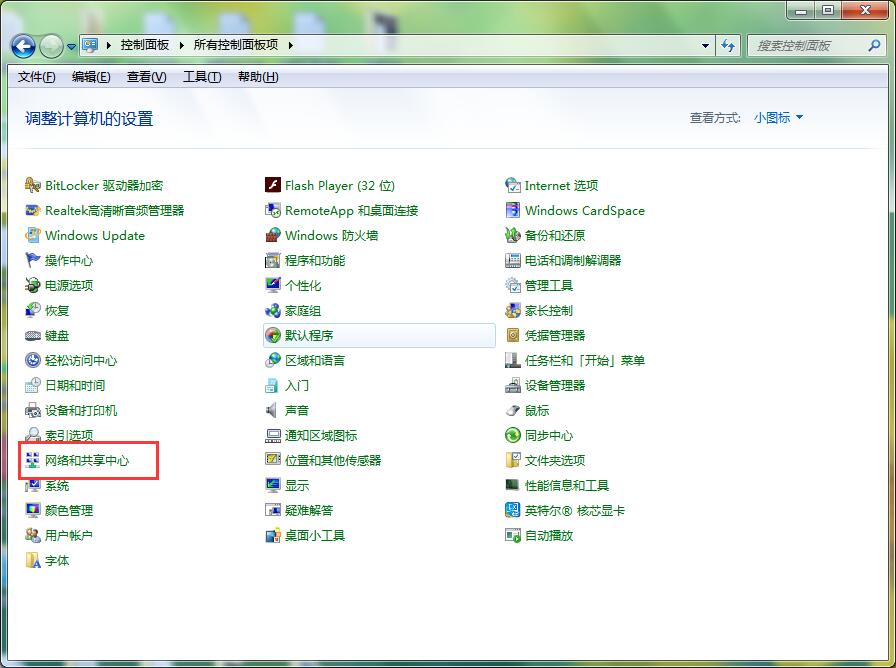
Task: Open the 恢复 link
Action: (x=57, y=310)
